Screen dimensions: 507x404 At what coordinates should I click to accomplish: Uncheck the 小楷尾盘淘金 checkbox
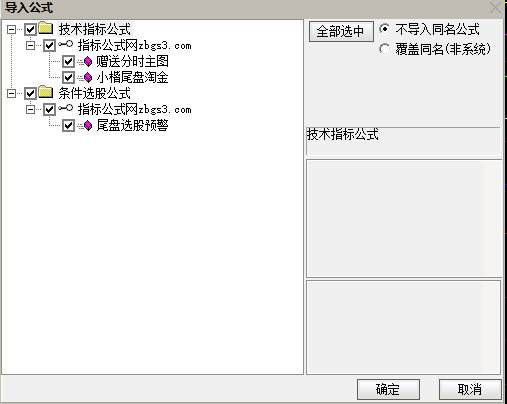tap(68, 77)
